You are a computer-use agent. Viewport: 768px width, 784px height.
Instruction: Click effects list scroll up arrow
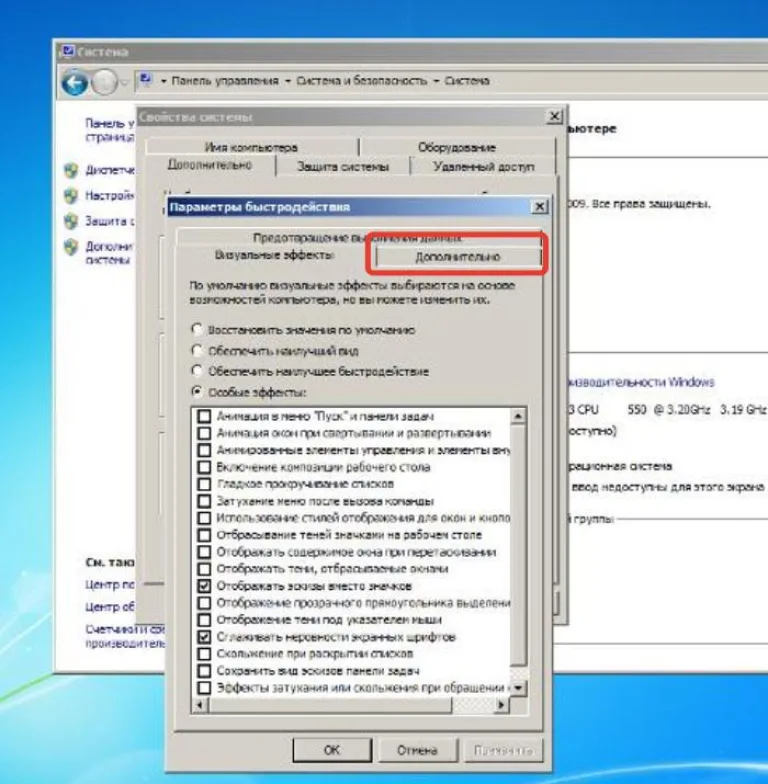[x=518, y=416]
